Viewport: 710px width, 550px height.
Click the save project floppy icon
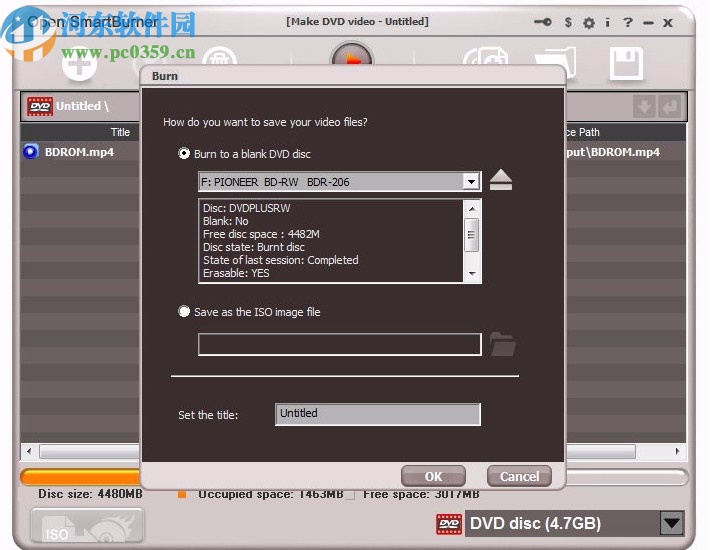tap(626, 63)
